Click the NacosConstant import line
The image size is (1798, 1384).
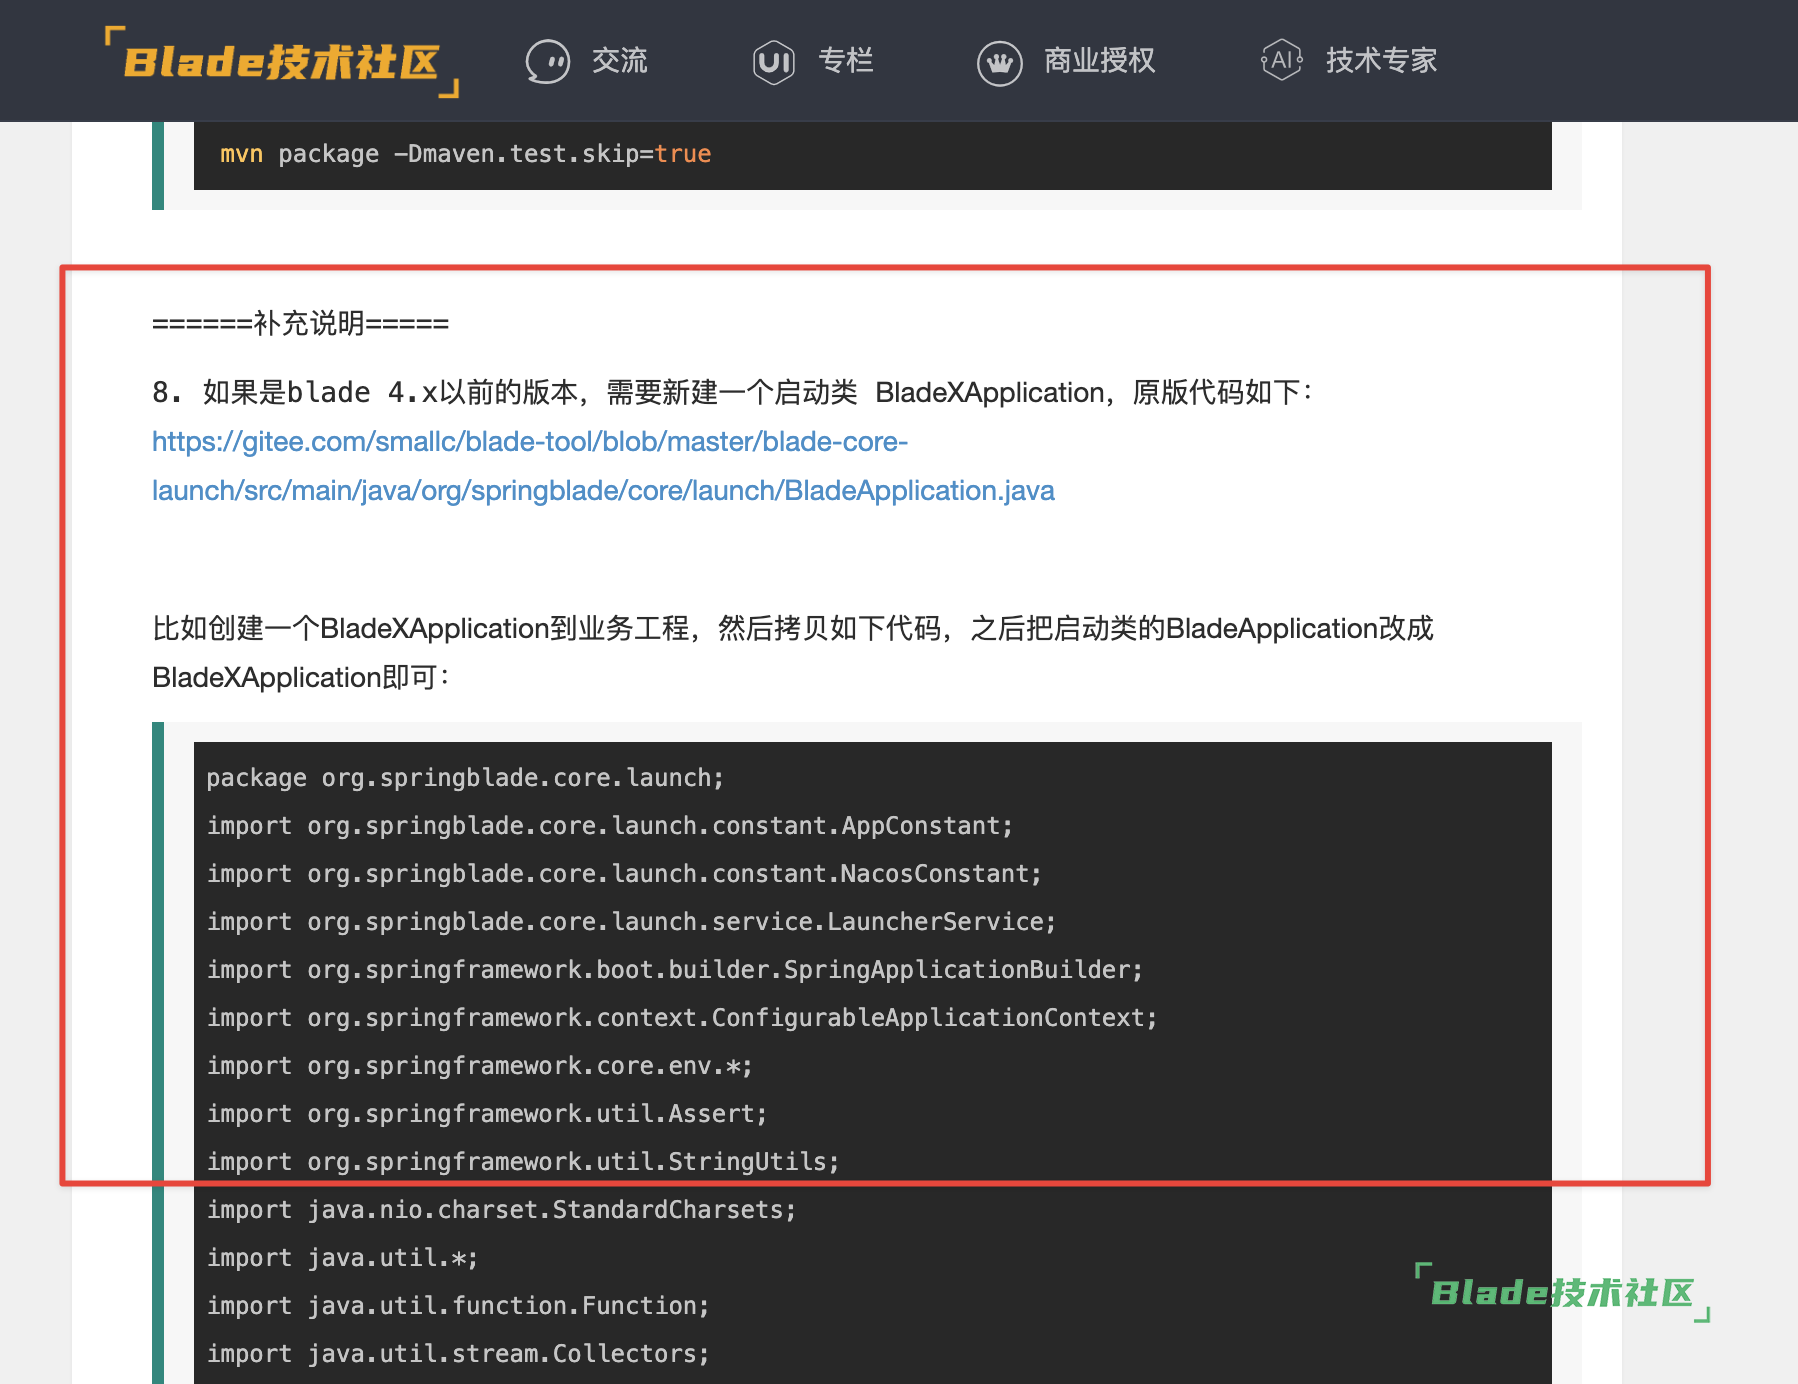point(624,874)
